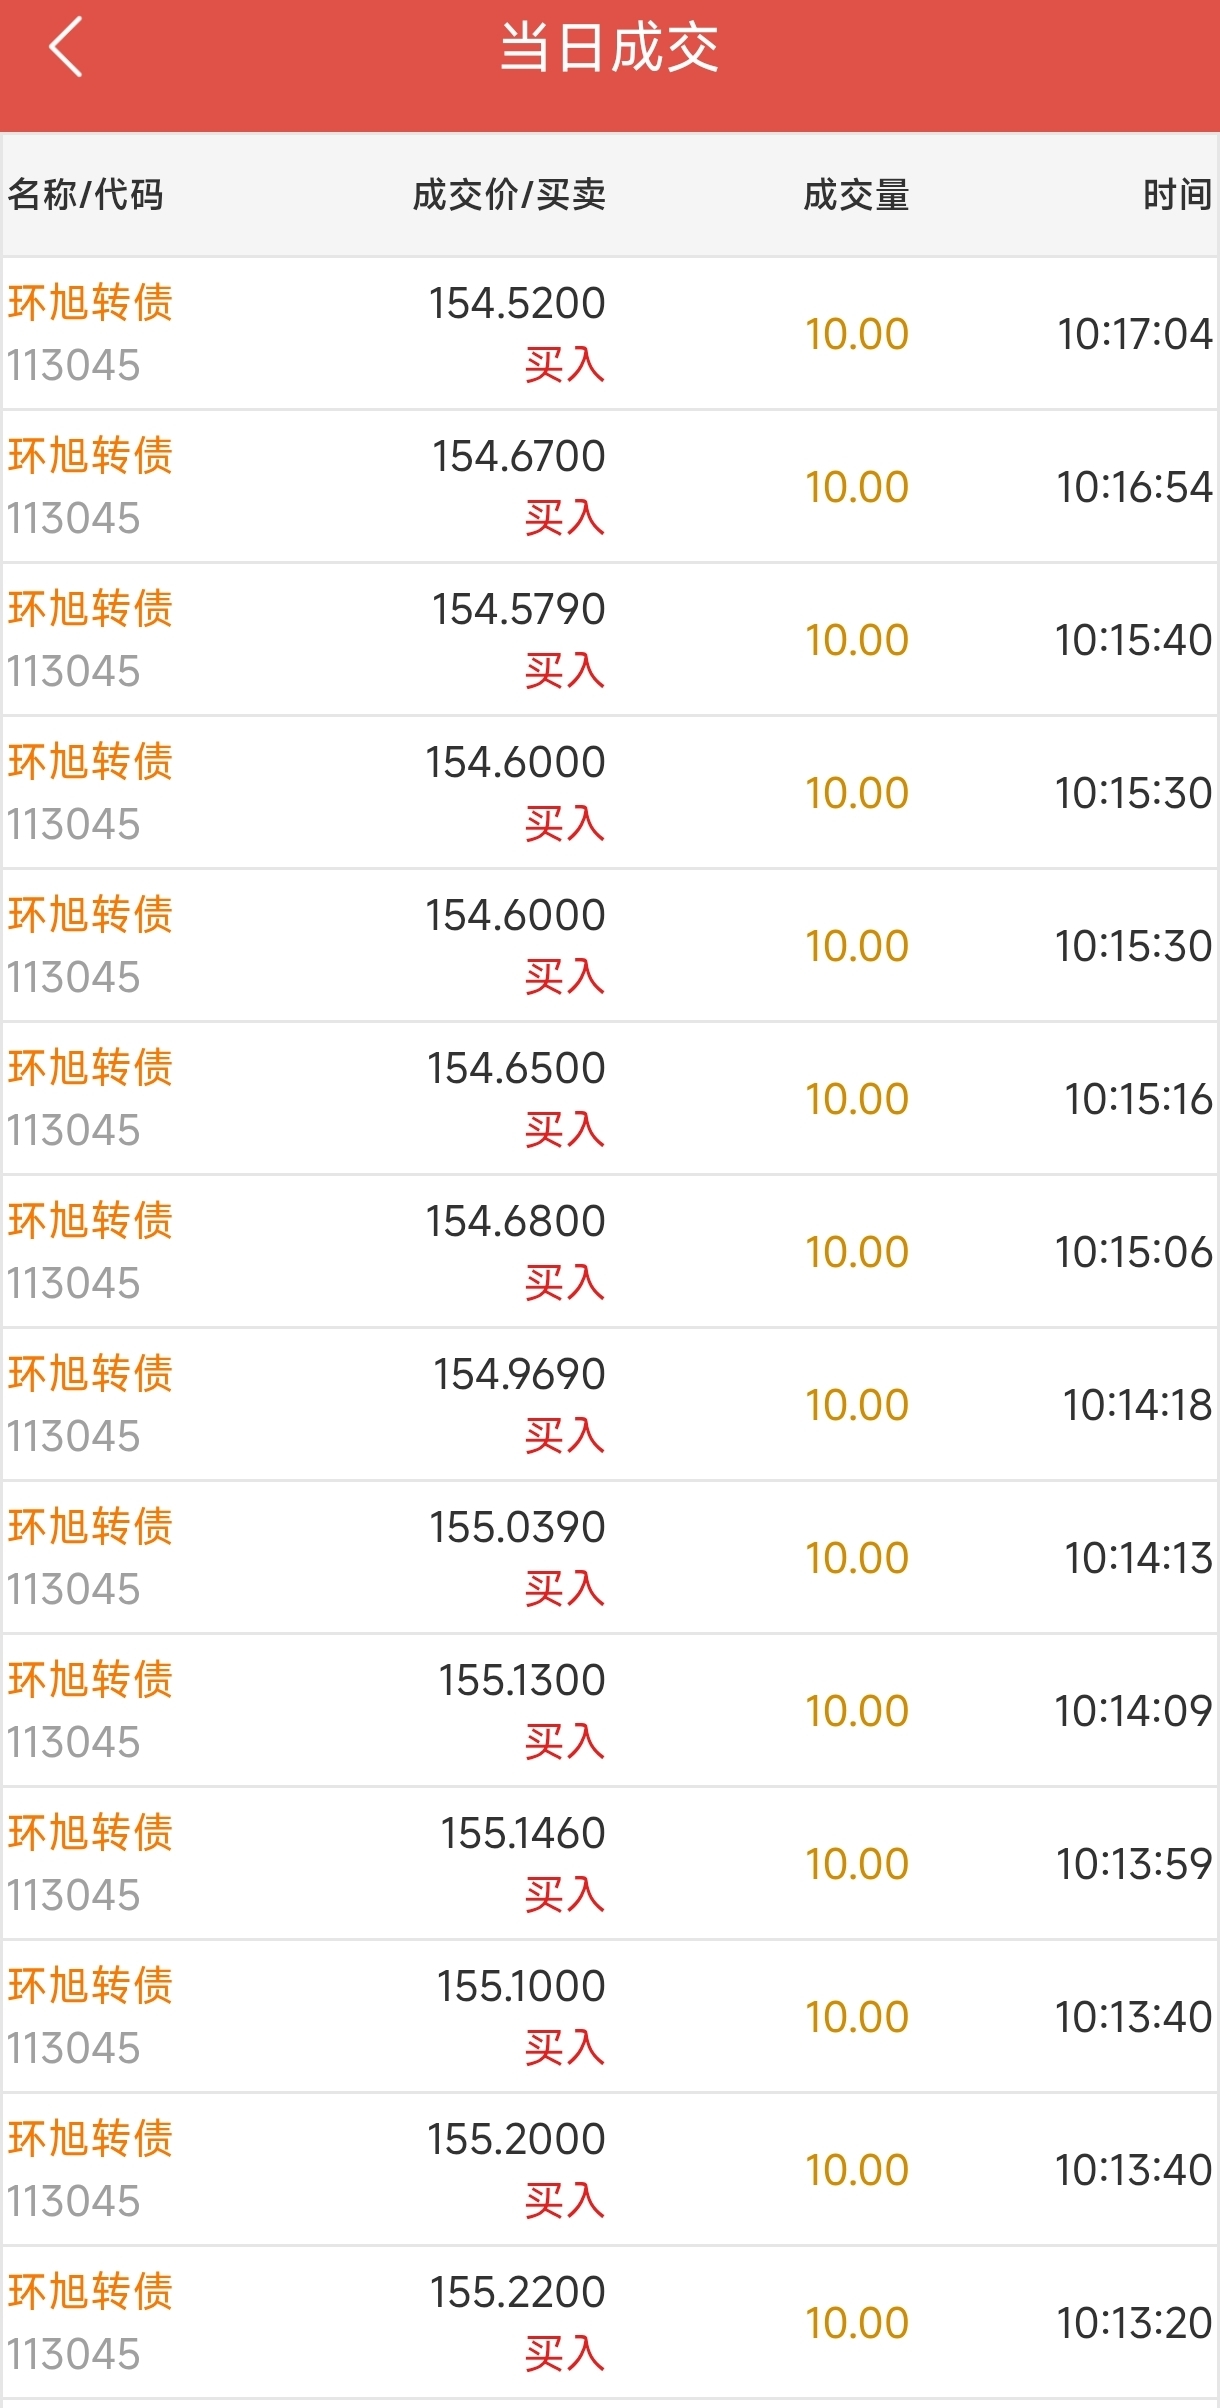
Task: Select the trade at 10:15:40
Action: click(609, 640)
